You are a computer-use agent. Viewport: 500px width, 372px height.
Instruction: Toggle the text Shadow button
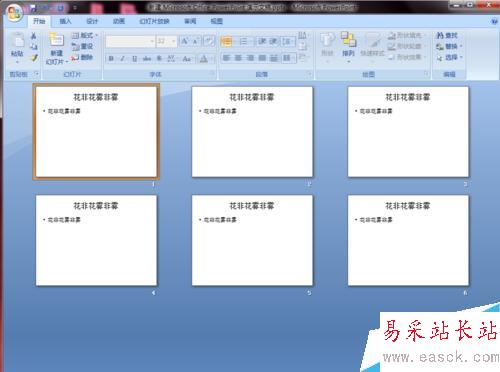pyautogui.click(x=159, y=59)
